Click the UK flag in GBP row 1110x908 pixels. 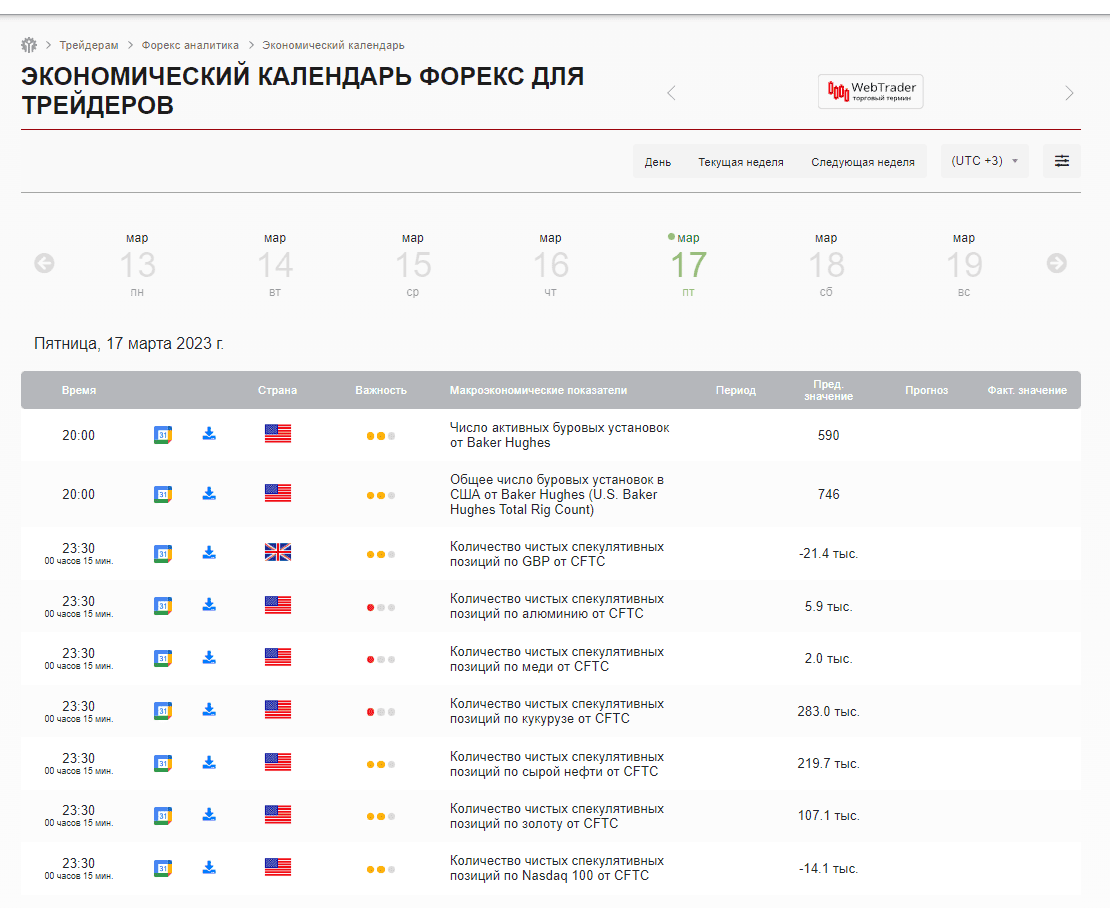pyautogui.click(x=278, y=552)
